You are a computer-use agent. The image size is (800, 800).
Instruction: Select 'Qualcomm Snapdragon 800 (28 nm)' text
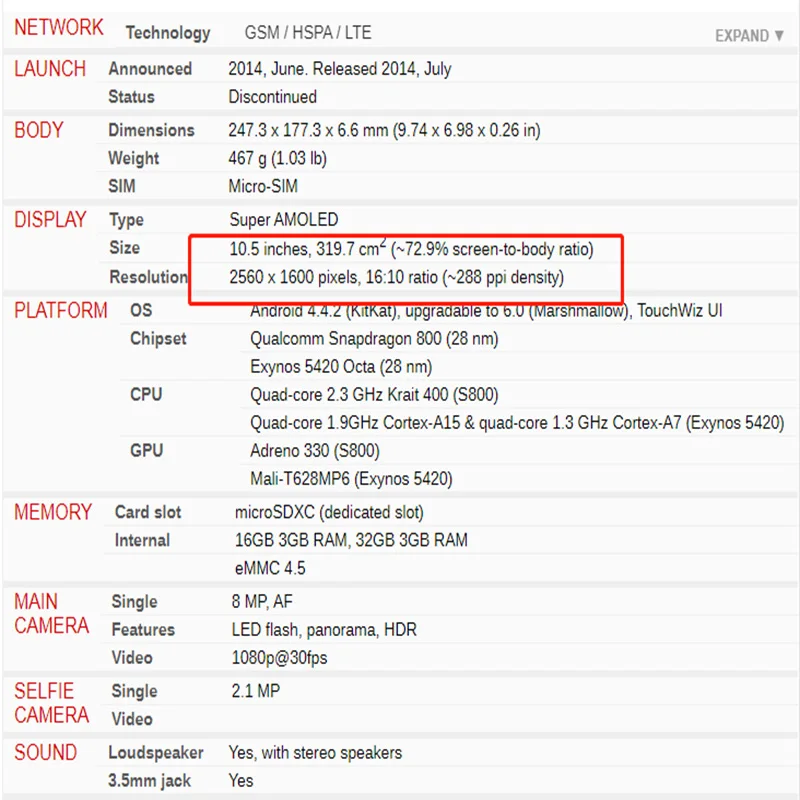pyautogui.click(x=374, y=339)
